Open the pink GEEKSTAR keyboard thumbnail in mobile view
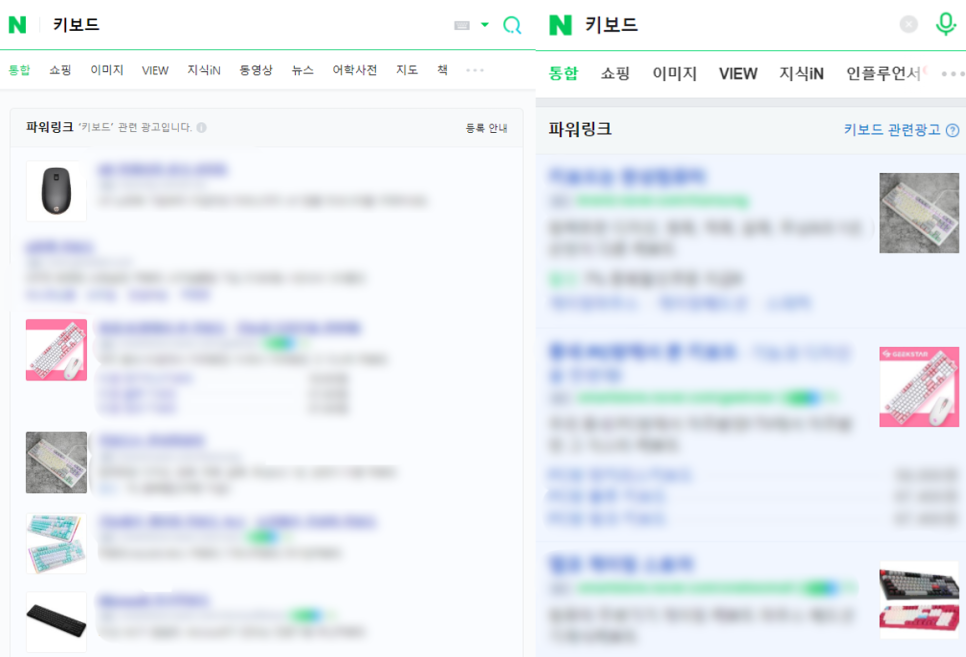966x657 pixels. click(919, 386)
